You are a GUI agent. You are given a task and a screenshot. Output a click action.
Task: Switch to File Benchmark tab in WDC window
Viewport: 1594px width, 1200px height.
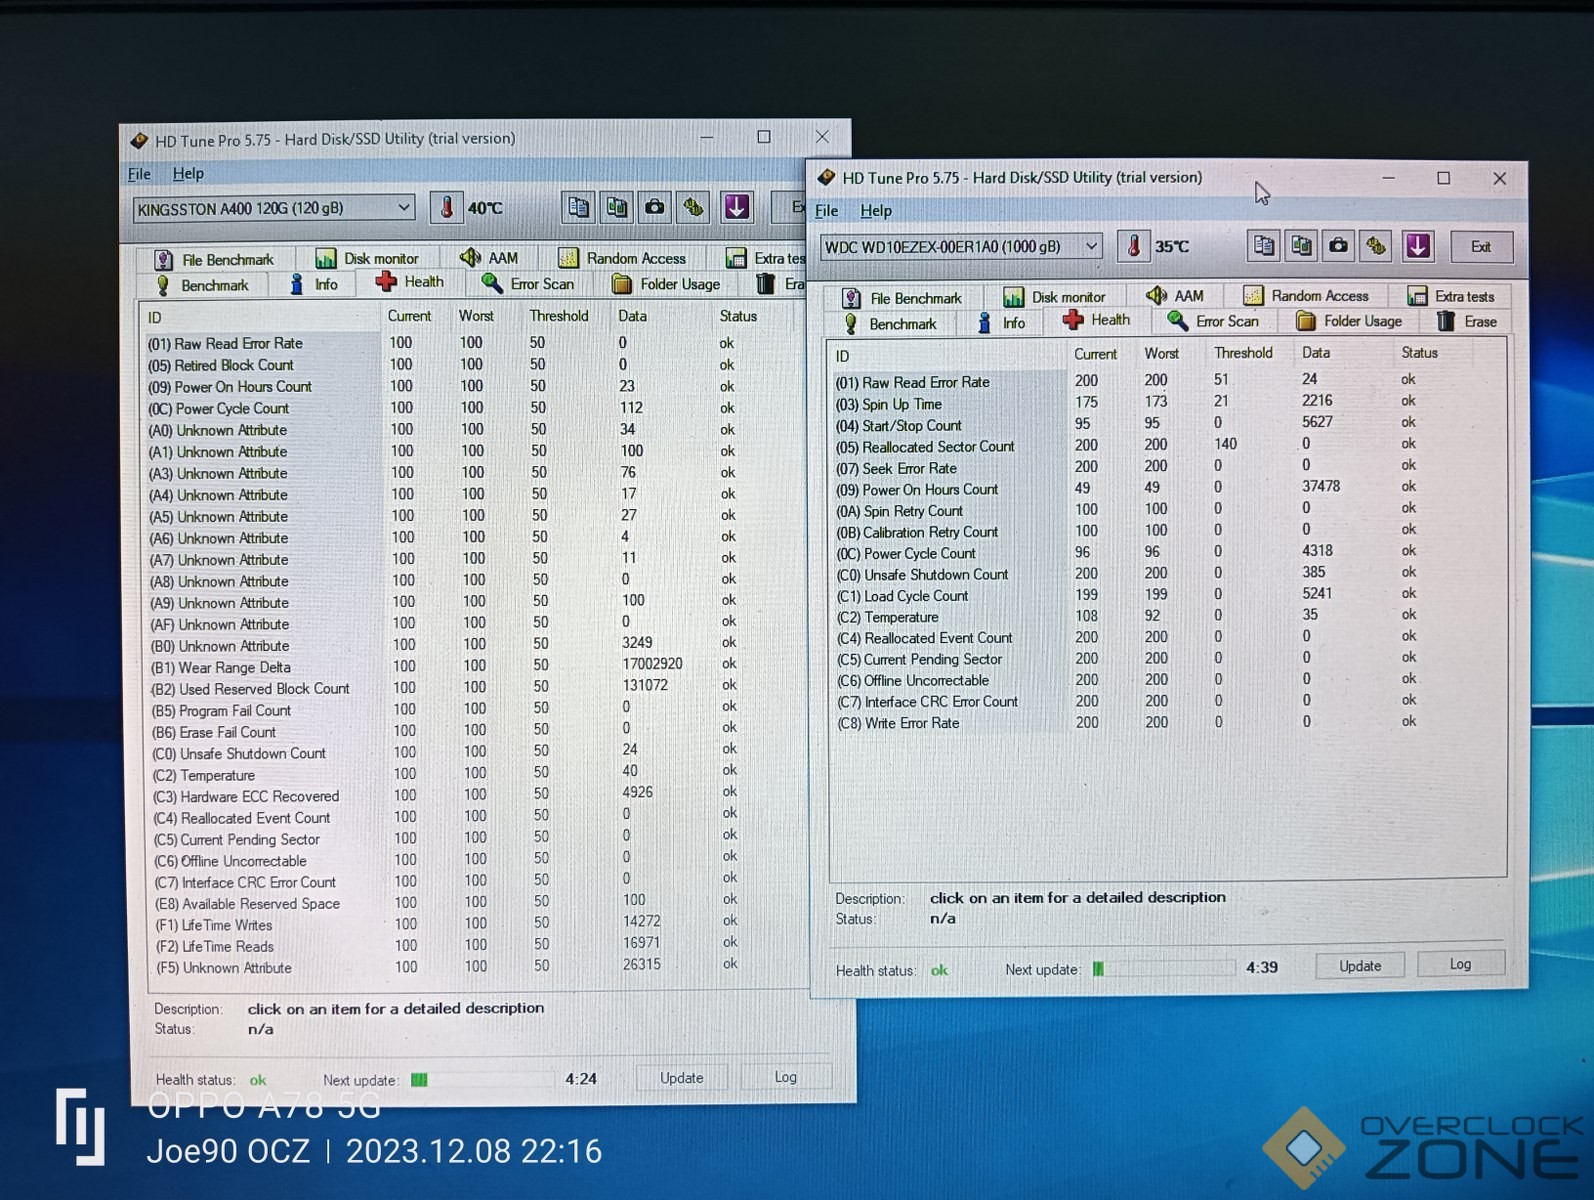click(902, 298)
